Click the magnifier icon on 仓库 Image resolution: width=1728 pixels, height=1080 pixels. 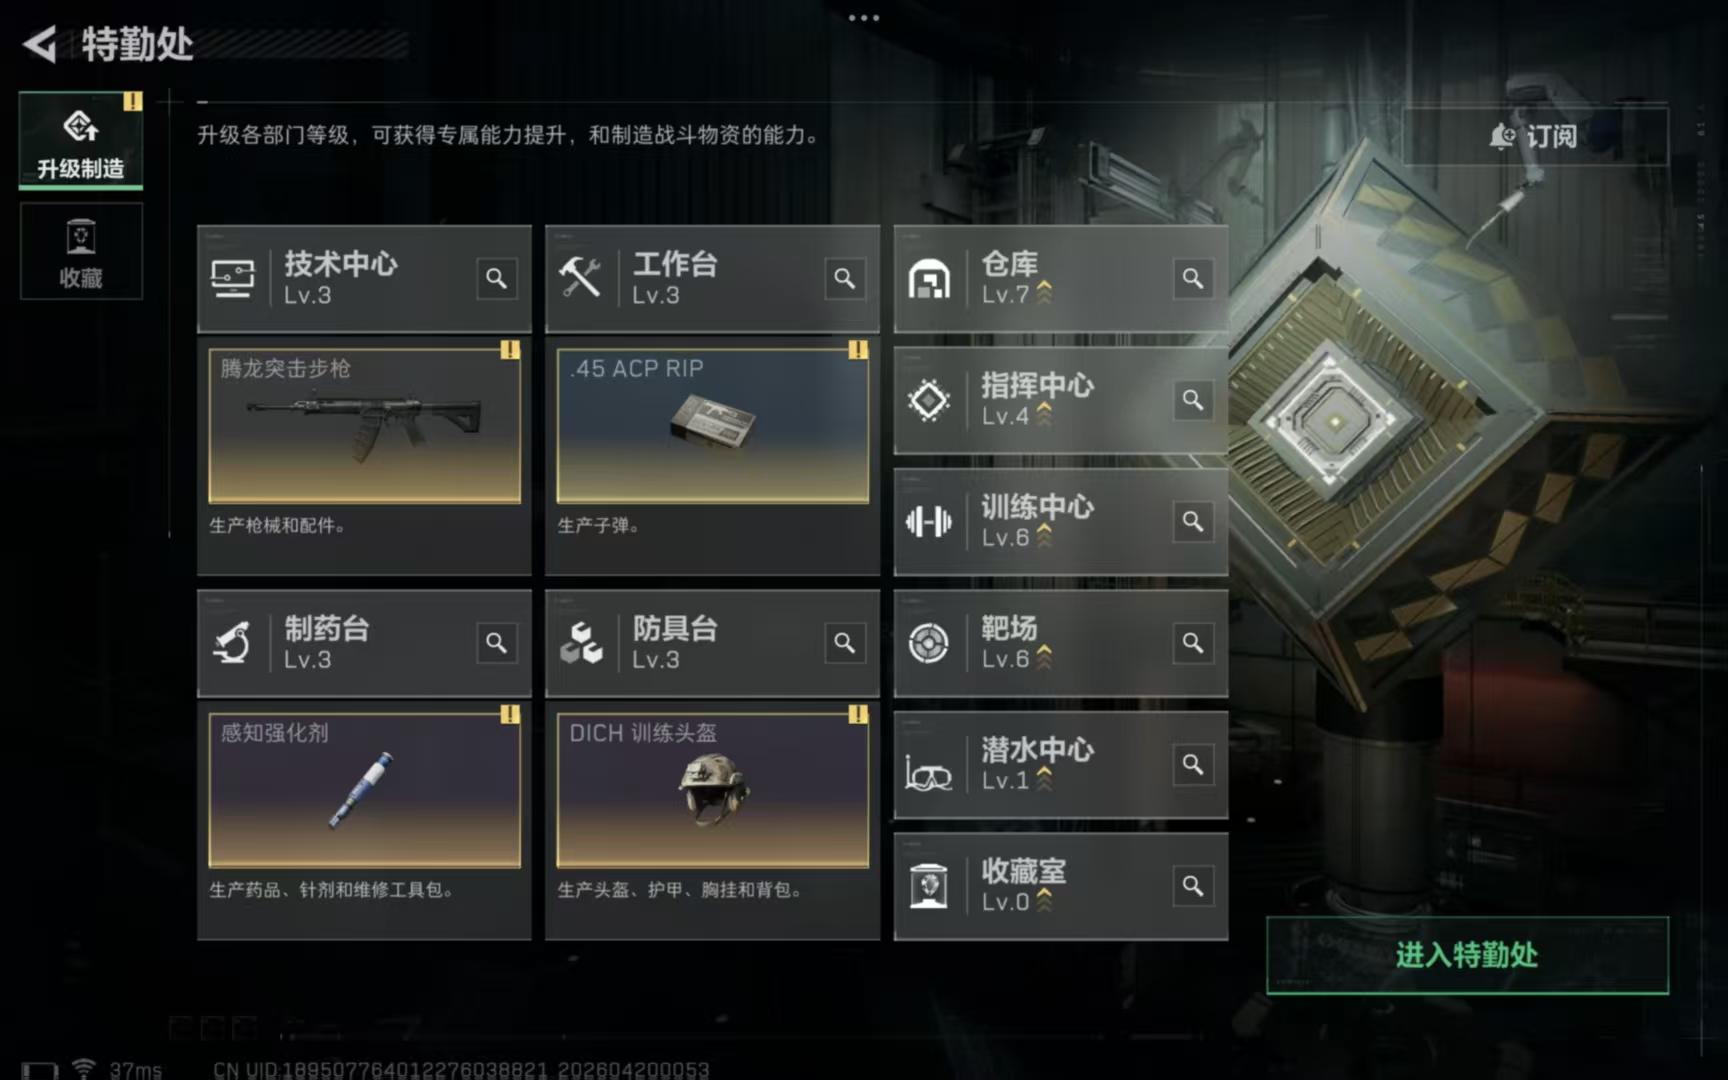1193,279
